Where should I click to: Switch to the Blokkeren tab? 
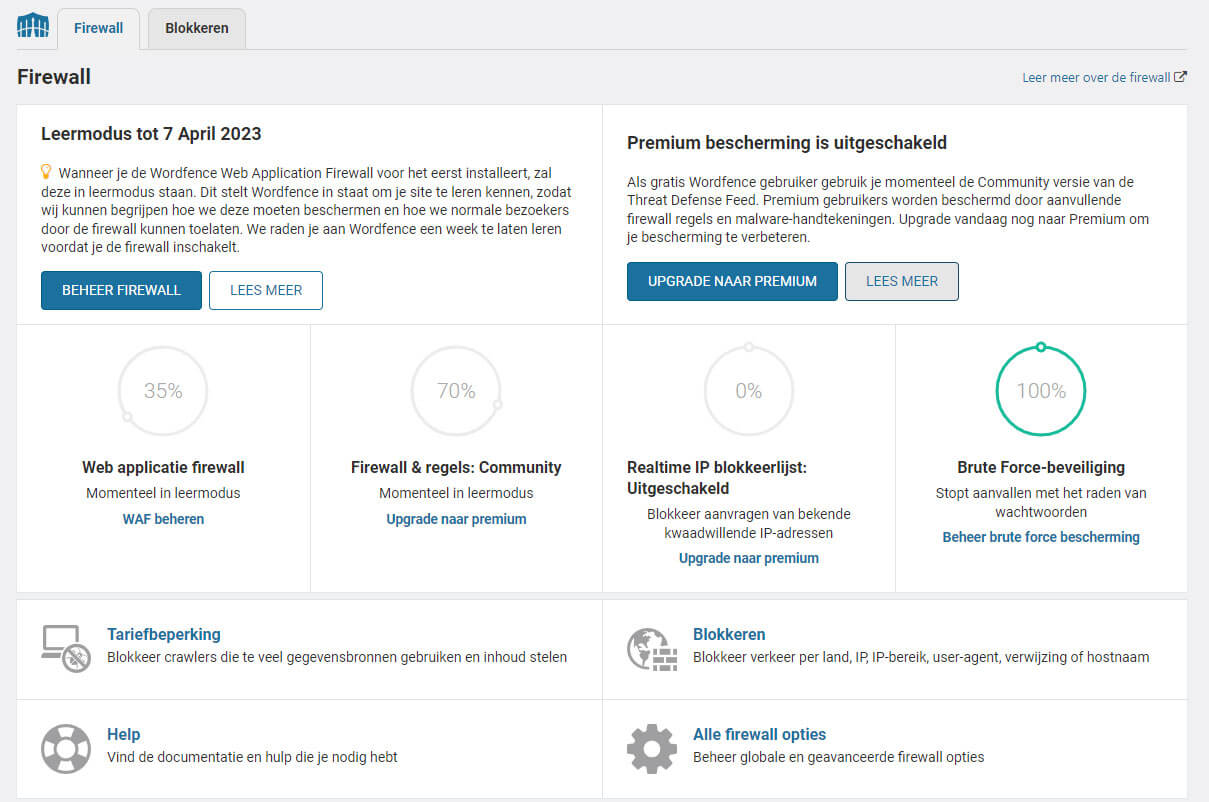click(196, 28)
